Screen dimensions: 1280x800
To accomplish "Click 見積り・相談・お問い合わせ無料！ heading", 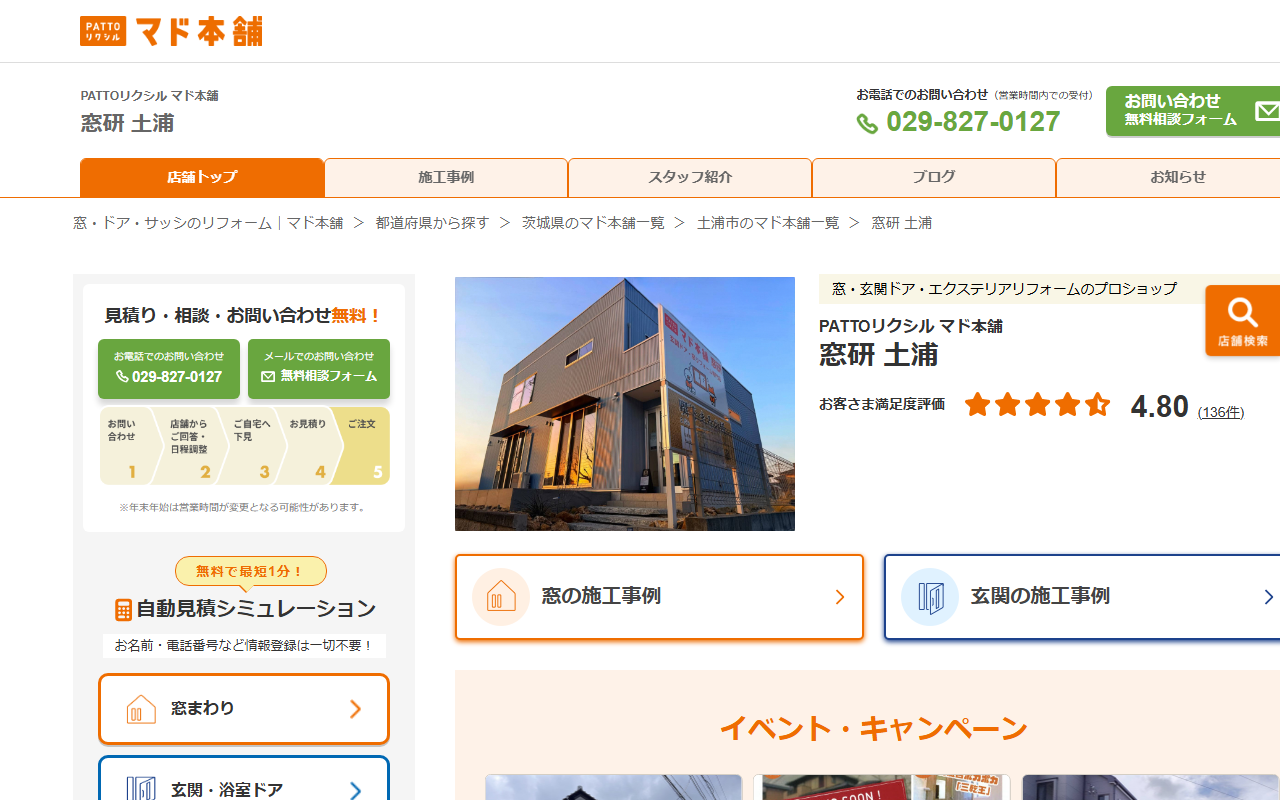I will pyautogui.click(x=244, y=315).
